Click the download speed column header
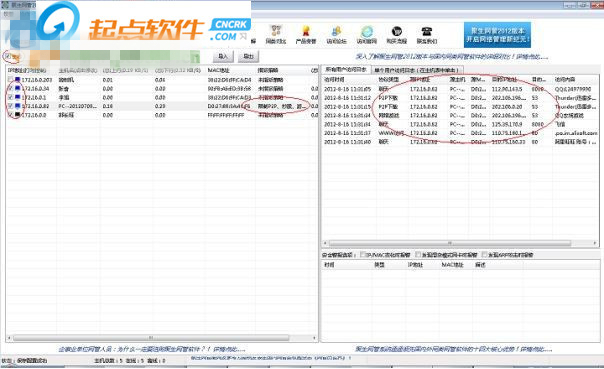Image resolution: width=604 pixels, height=369 pixels. pos(179,70)
